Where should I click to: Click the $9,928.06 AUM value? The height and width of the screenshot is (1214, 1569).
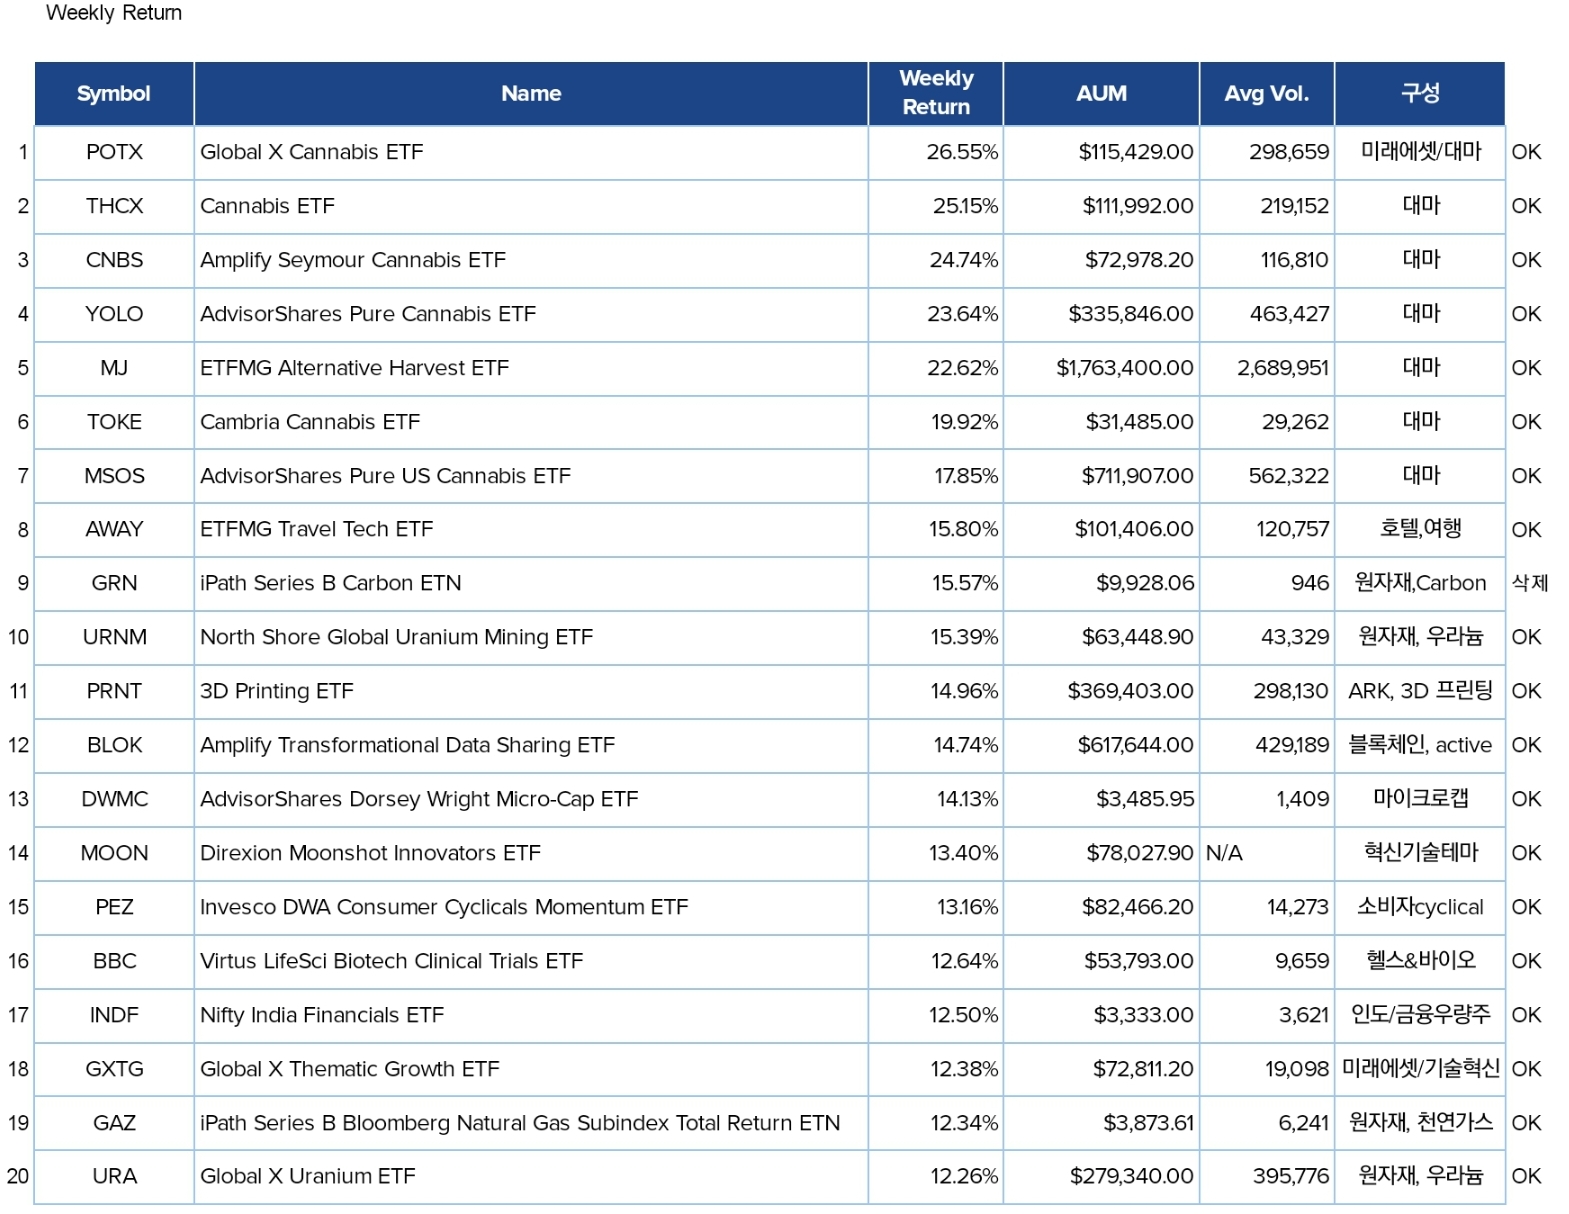click(x=1145, y=583)
